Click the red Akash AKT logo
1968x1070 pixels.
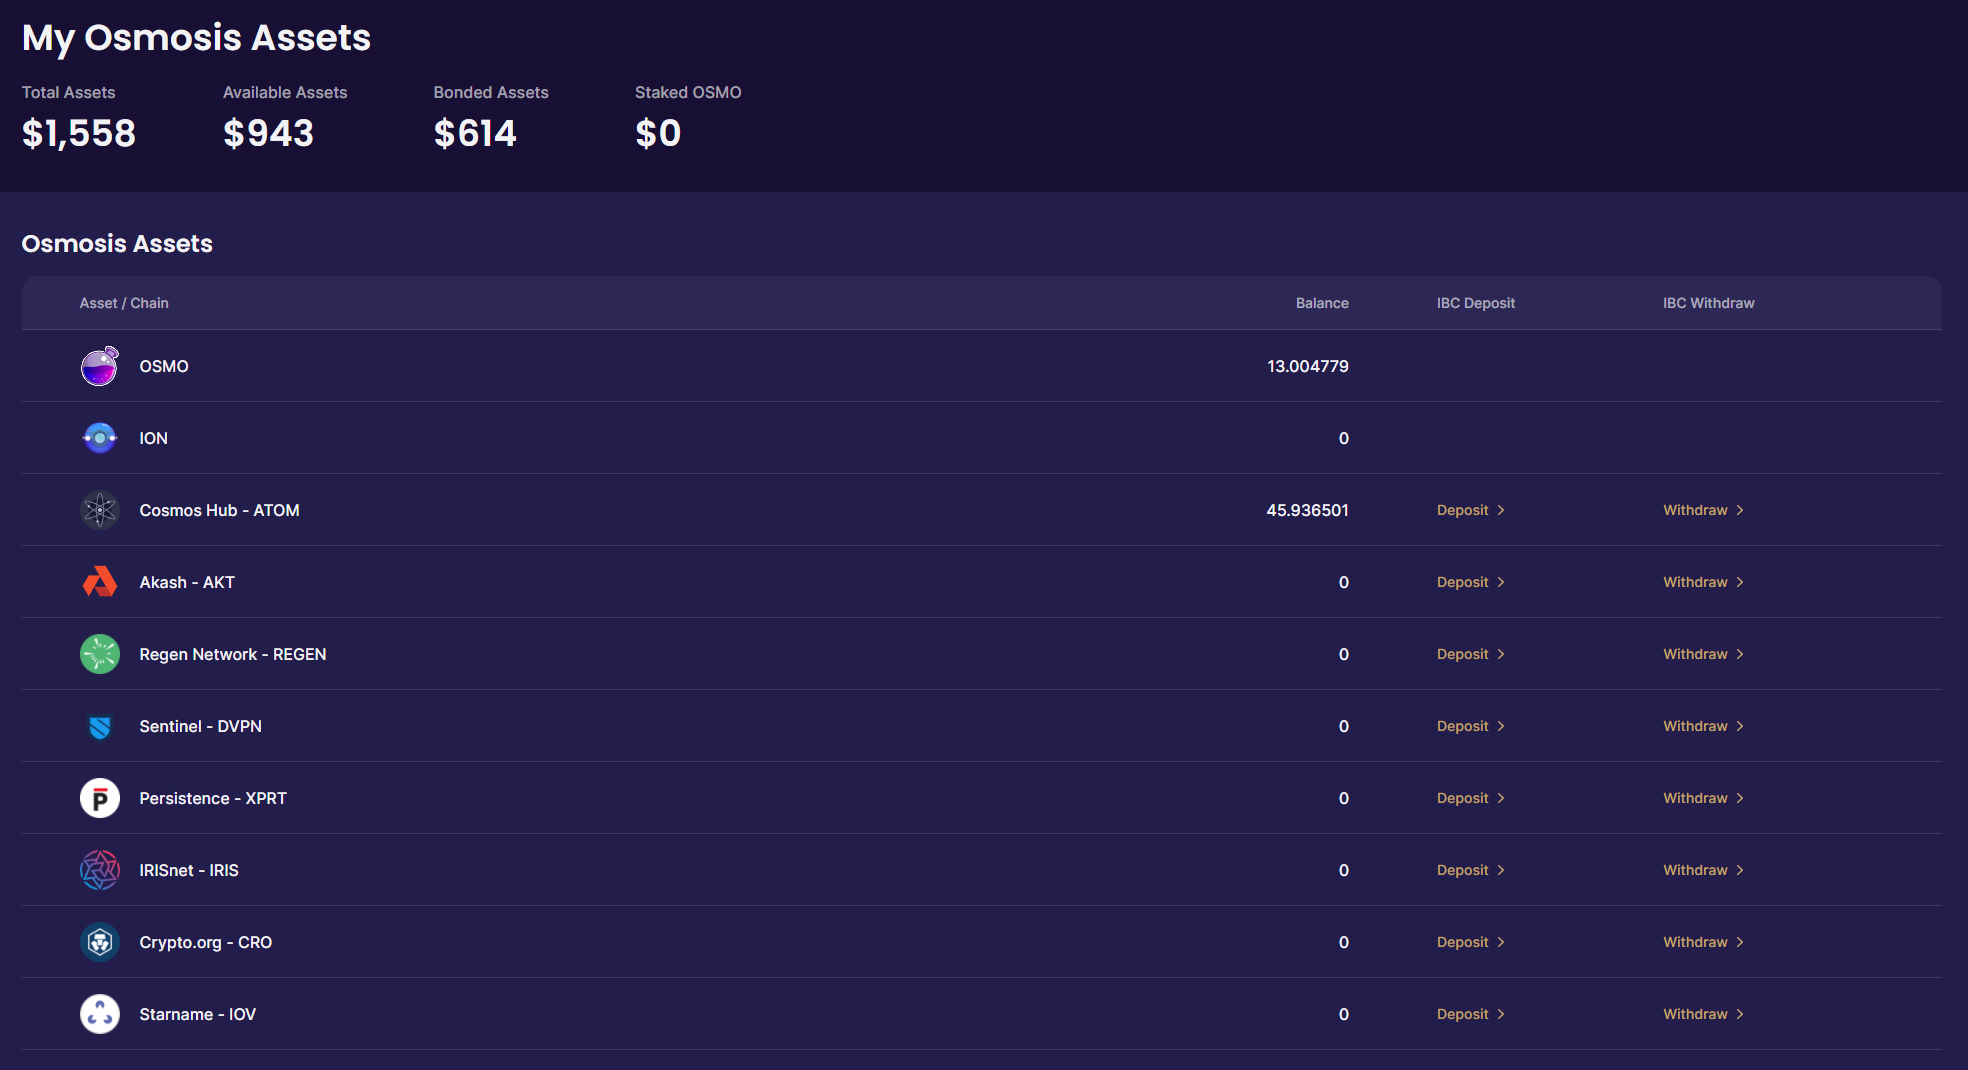100,582
